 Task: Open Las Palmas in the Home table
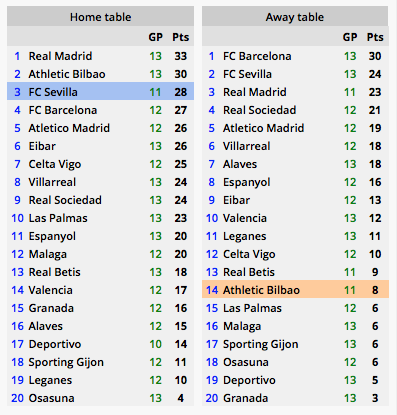coord(58,218)
